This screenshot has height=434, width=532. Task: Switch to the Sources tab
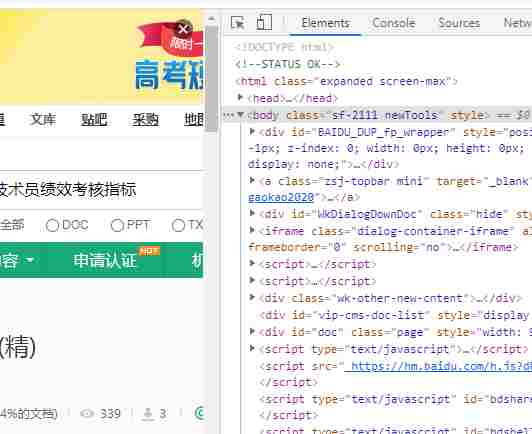(459, 23)
